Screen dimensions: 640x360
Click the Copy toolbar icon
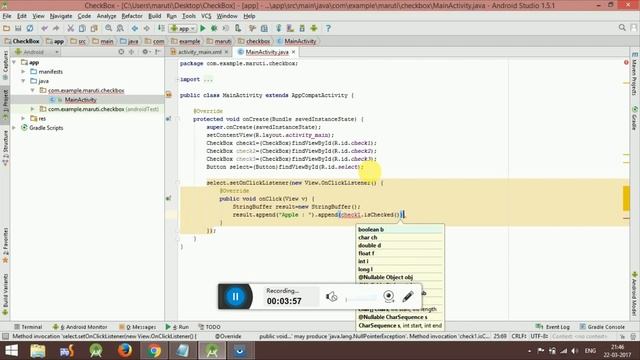coord(82,28)
